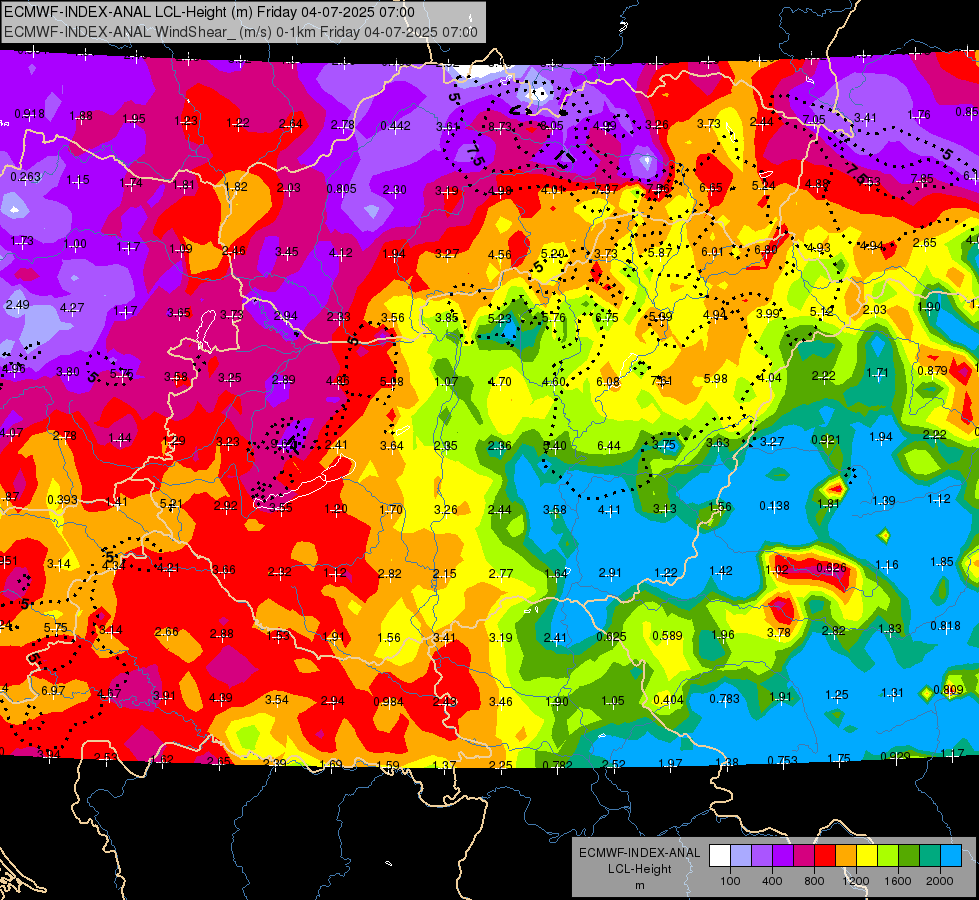Click the wind shear value 0.138

coord(774,506)
